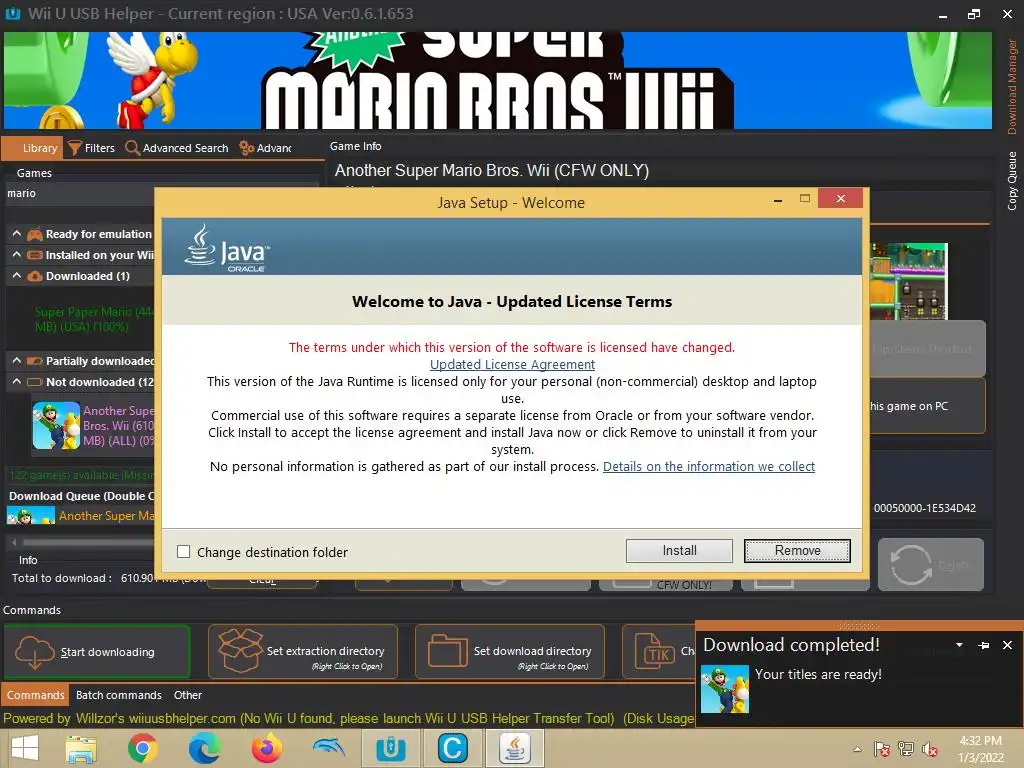Open the Windows Start menu

pyautogui.click(x=25, y=748)
